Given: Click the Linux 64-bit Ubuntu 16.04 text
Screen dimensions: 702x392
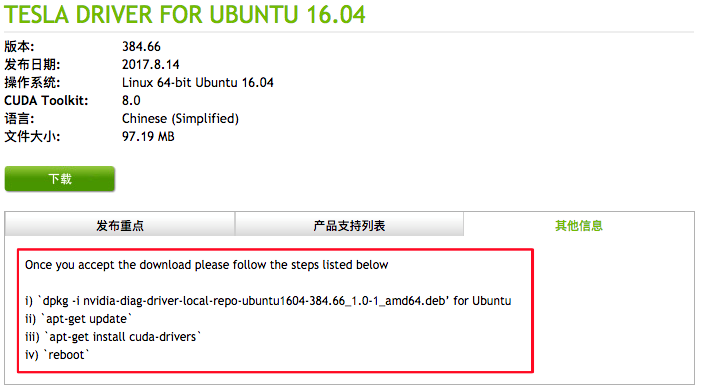Looking at the screenshot, I should pos(197,82).
